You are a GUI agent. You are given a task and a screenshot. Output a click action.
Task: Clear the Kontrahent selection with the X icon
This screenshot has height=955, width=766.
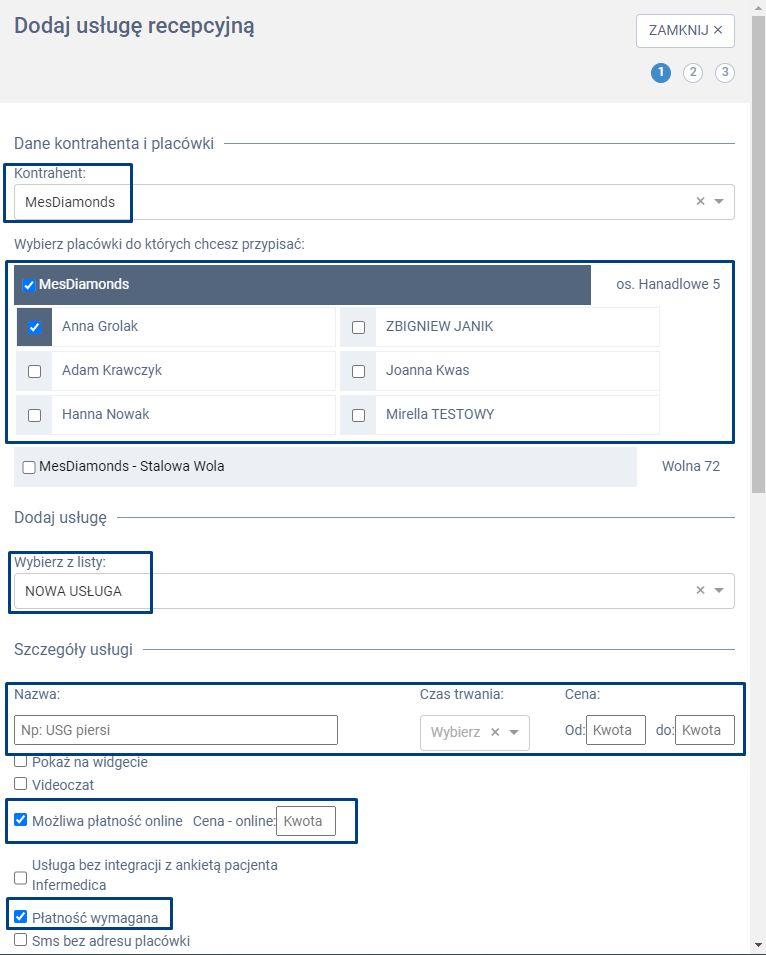700,202
